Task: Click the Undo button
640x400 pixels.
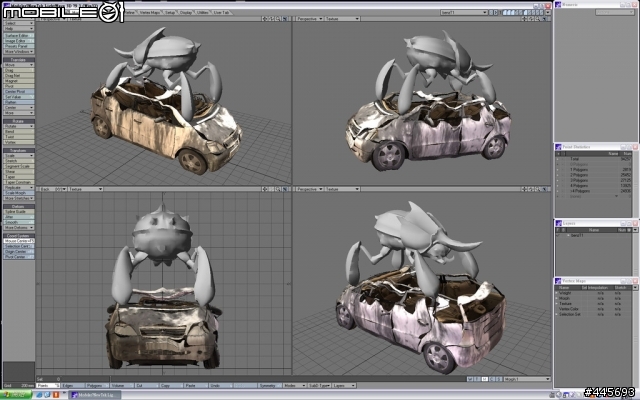Action: tap(220, 385)
